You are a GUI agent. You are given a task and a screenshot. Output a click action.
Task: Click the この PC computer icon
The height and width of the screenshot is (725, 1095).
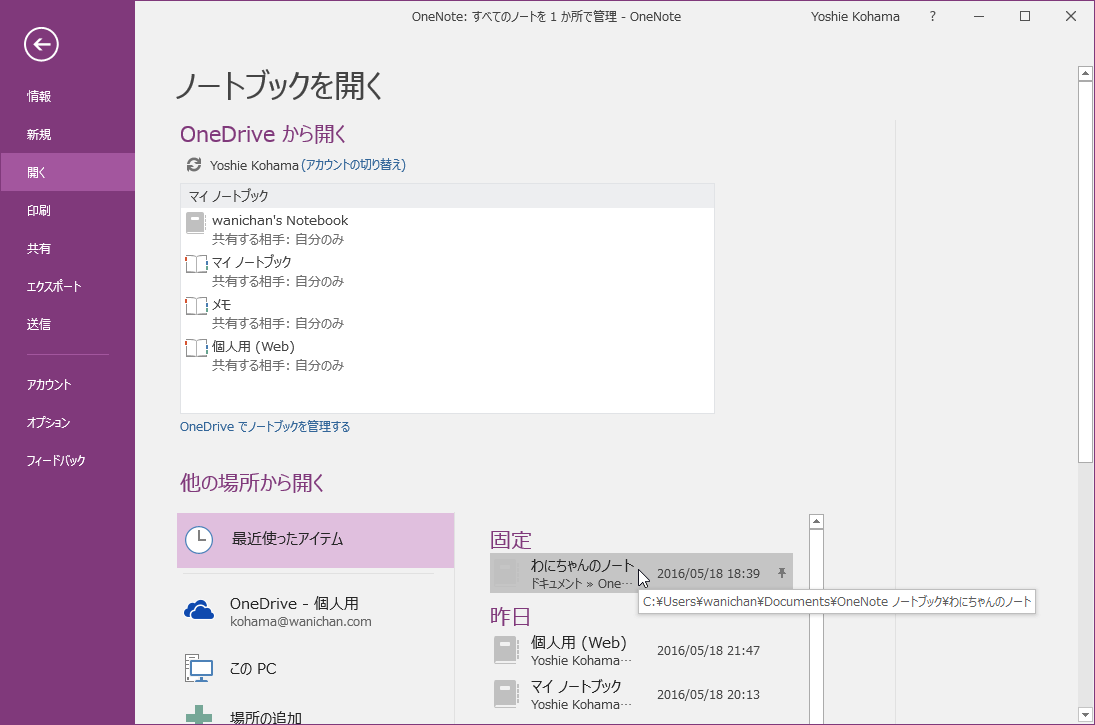[x=199, y=668]
